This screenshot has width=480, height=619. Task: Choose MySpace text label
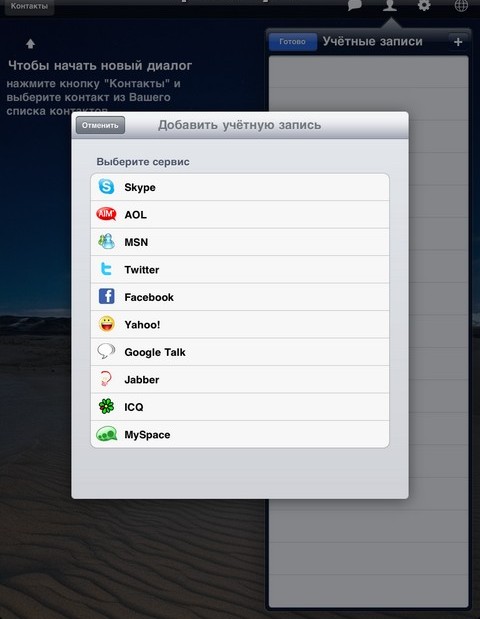click(147, 435)
